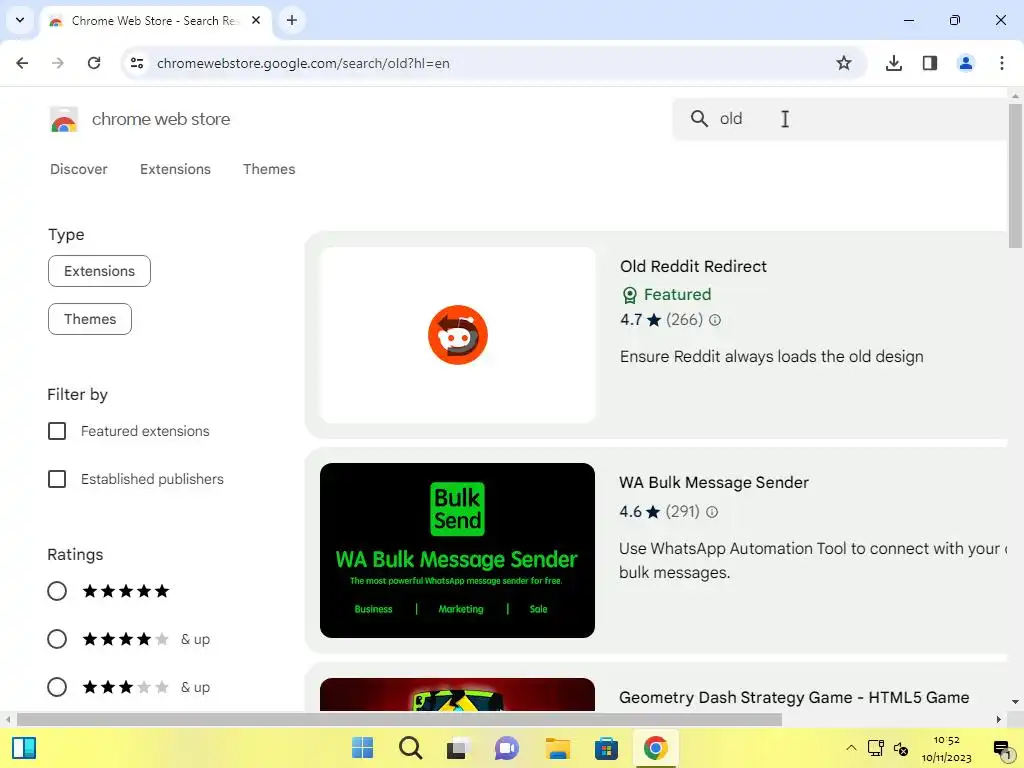Click the muted volume tray icon

901,748
